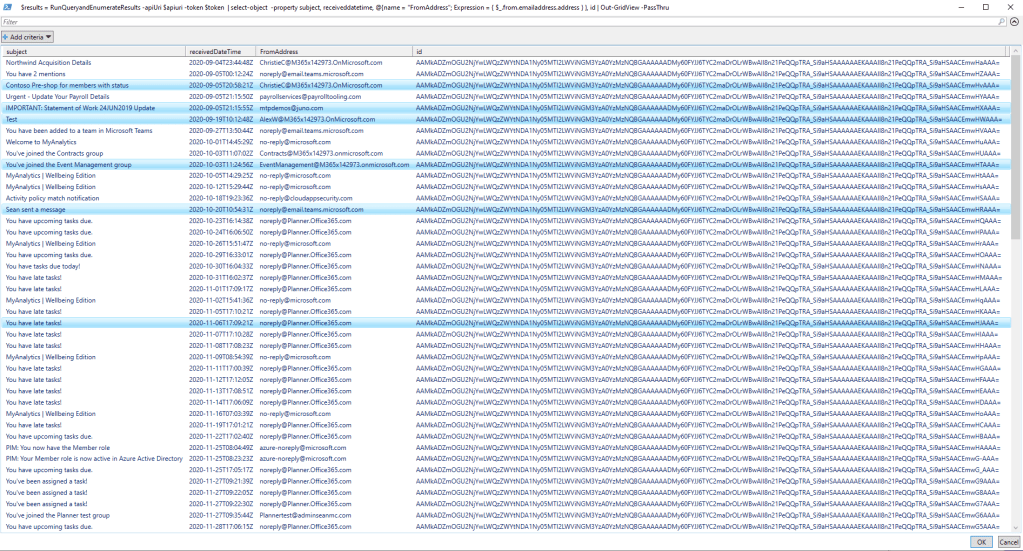The image size is (1023, 551).
Task: Click the PowerShell icon in the title bar
Action: 9,7
